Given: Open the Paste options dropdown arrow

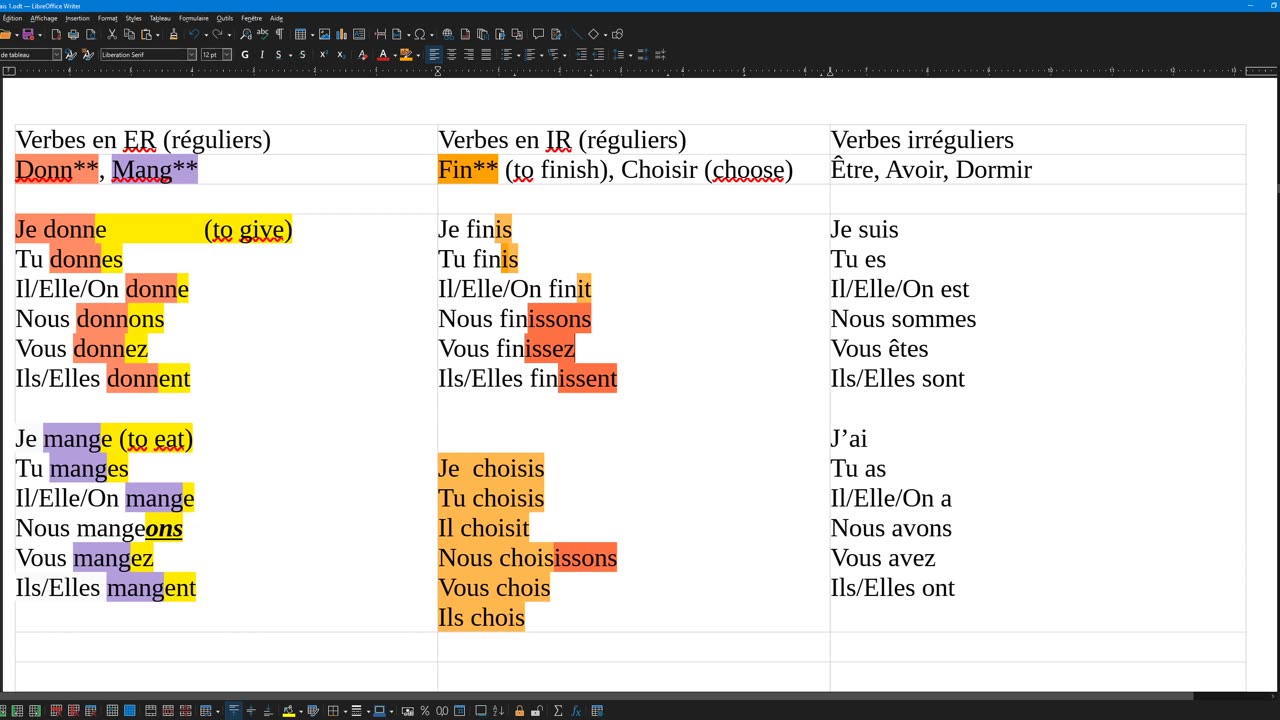Looking at the screenshot, I should (157, 34).
